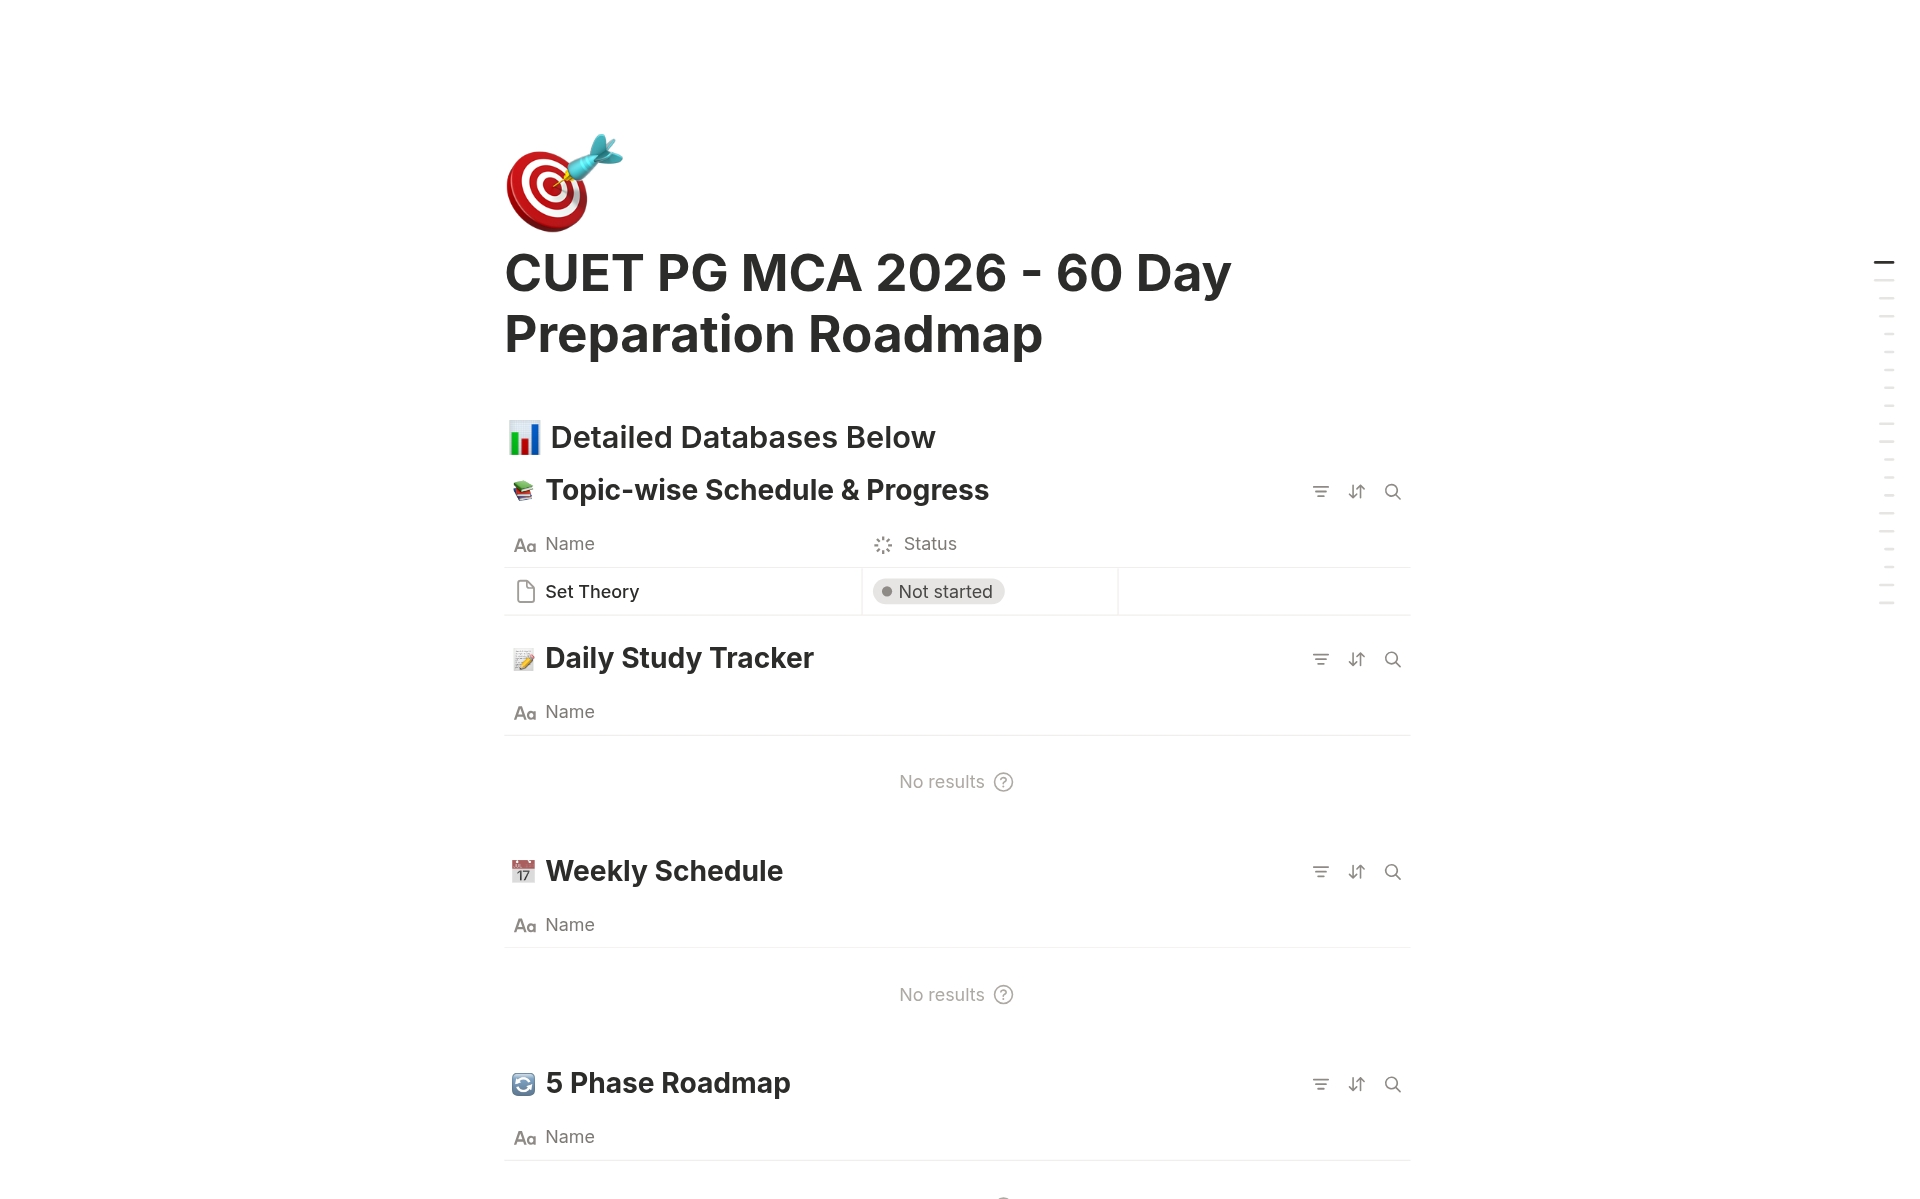The width and height of the screenshot is (1920, 1199).
Task: Click help icon beside Daily Study Tracker No results
Action: point(1003,782)
